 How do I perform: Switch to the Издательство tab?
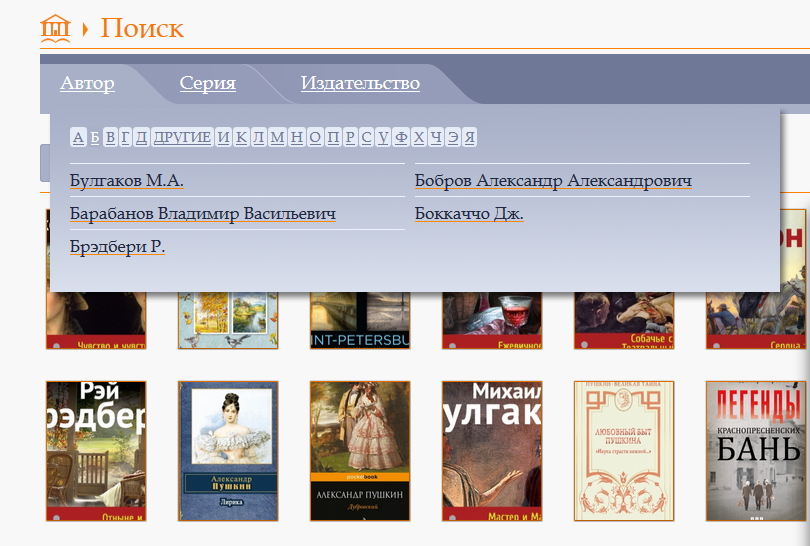pos(360,83)
